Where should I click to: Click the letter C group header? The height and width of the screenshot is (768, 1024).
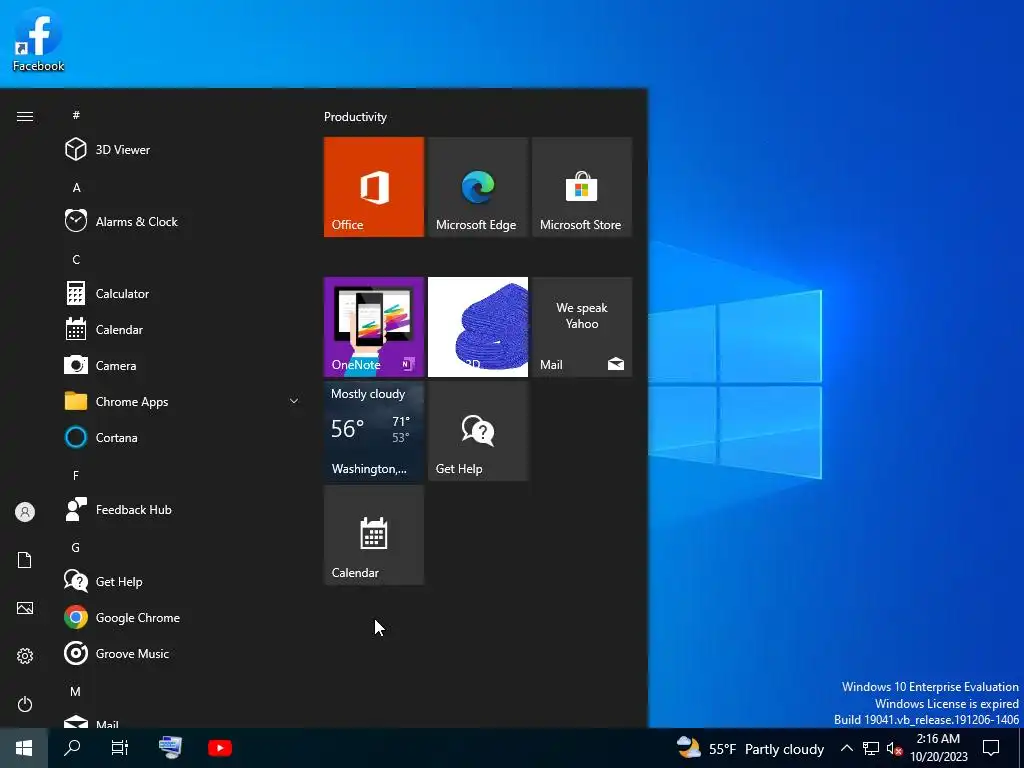pos(76,259)
